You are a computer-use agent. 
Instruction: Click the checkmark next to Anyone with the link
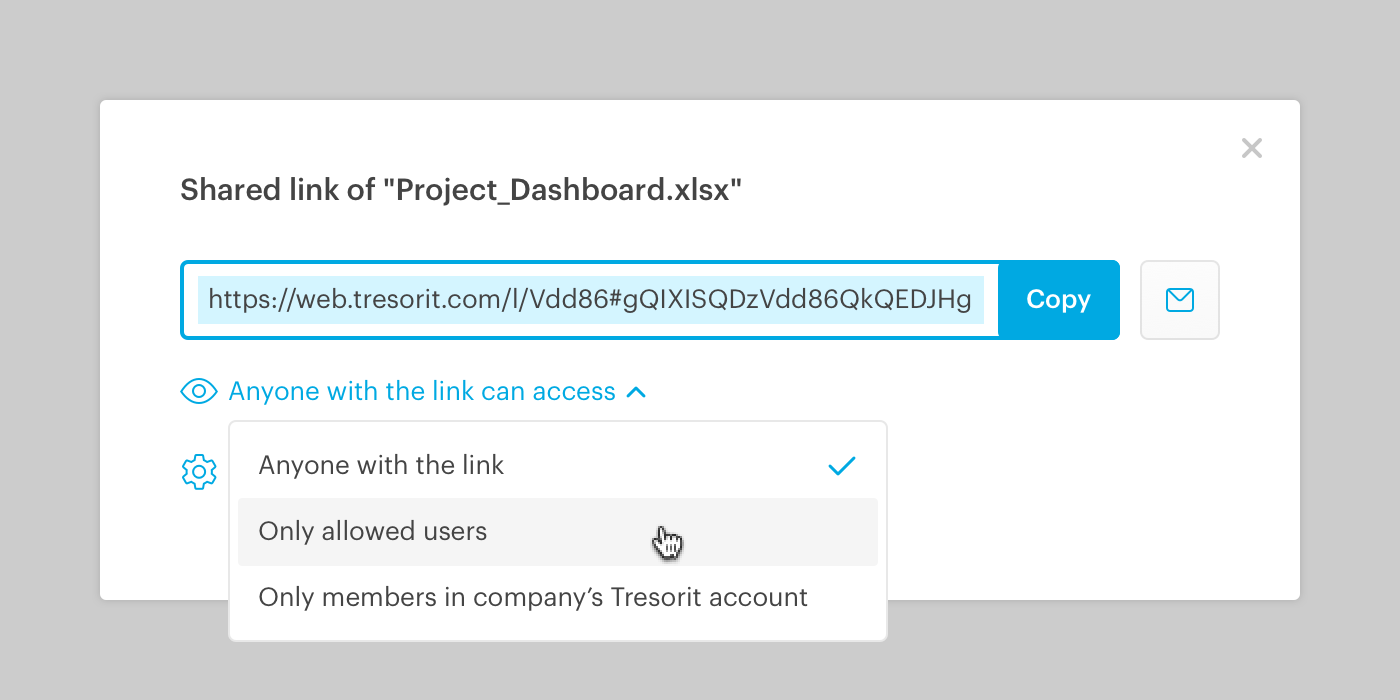click(842, 466)
